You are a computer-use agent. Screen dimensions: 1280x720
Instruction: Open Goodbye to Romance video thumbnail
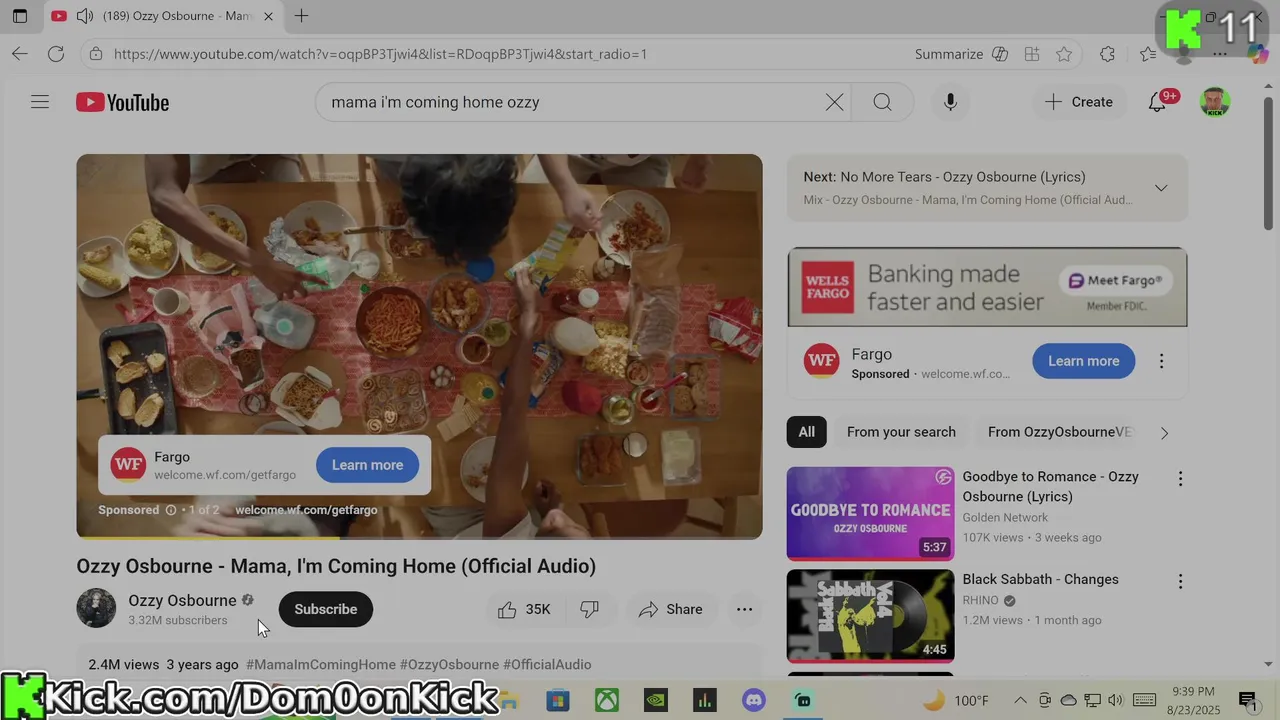point(870,514)
